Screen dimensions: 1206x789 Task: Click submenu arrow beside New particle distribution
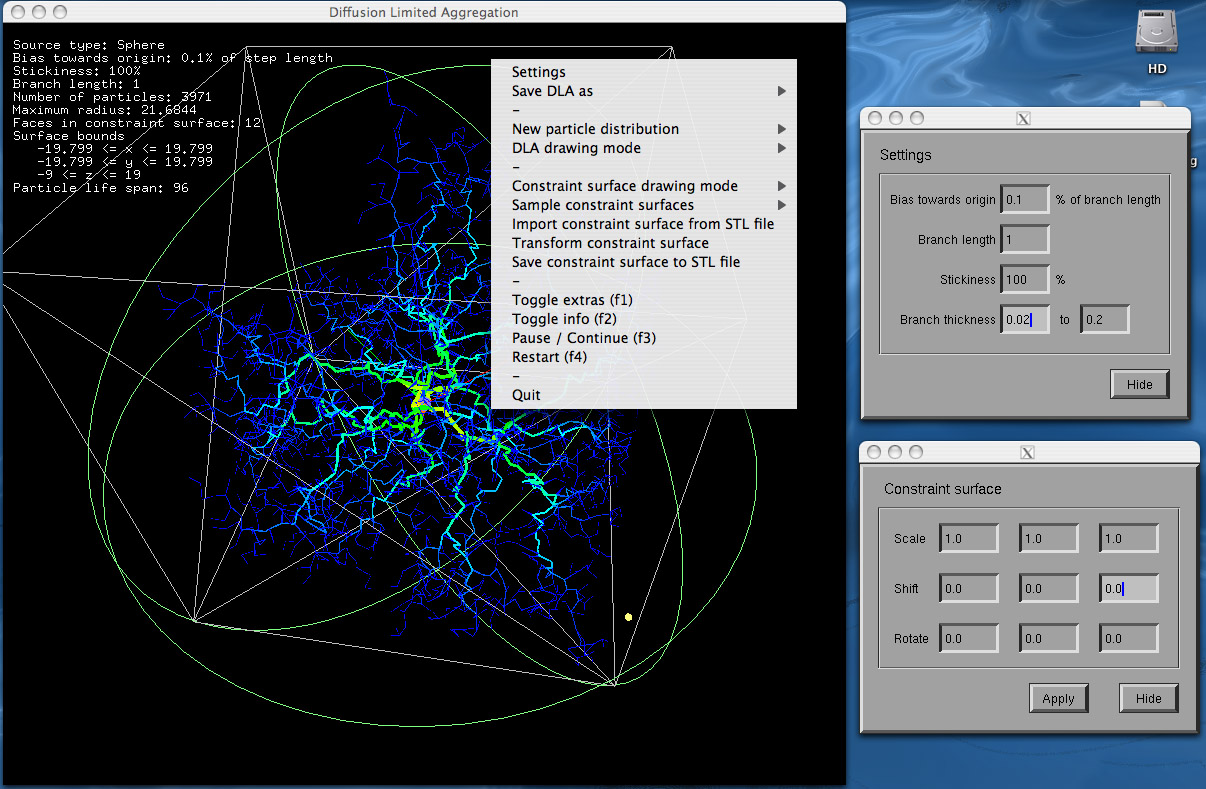(782, 129)
